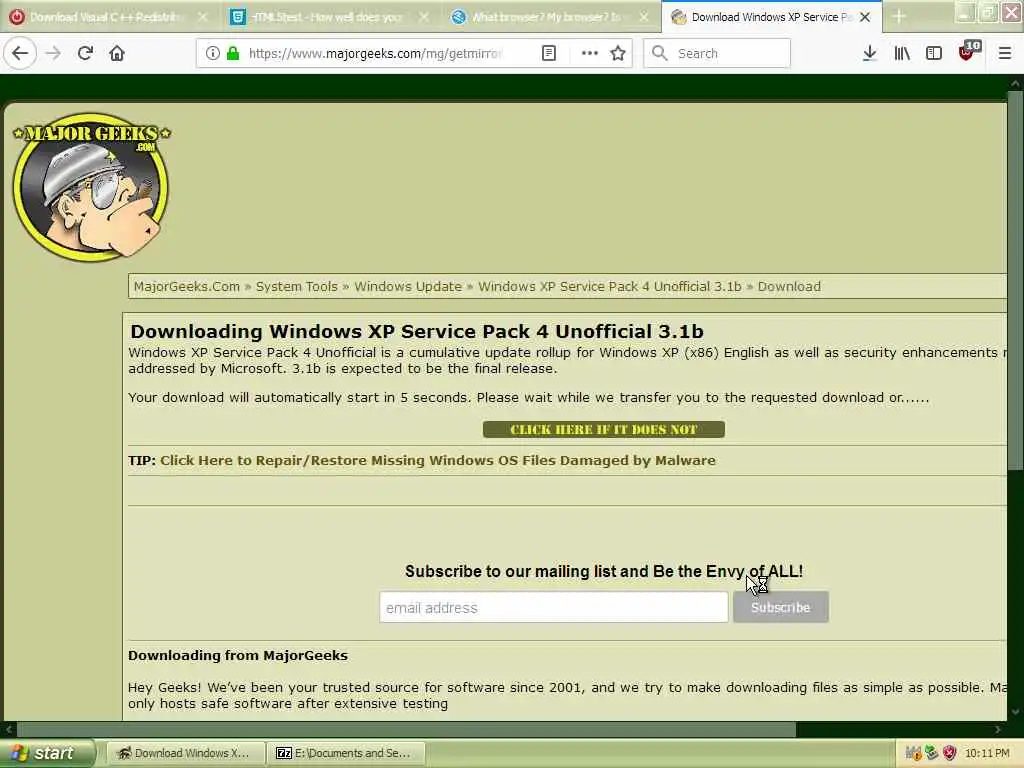Screen dimensions: 1024x768
Task: Select Download Windows X... taskbar button
Action: pyautogui.click(x=185, y=753)
